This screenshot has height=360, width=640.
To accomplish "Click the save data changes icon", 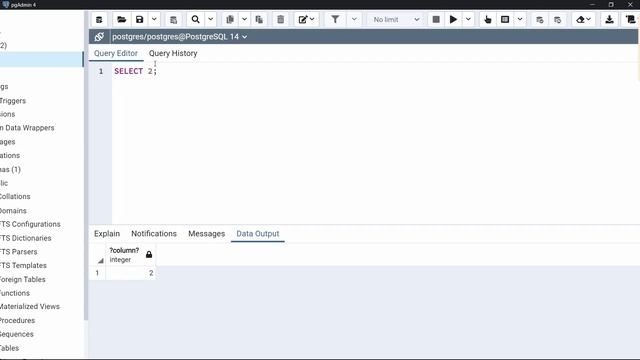I will pos(173,20).
